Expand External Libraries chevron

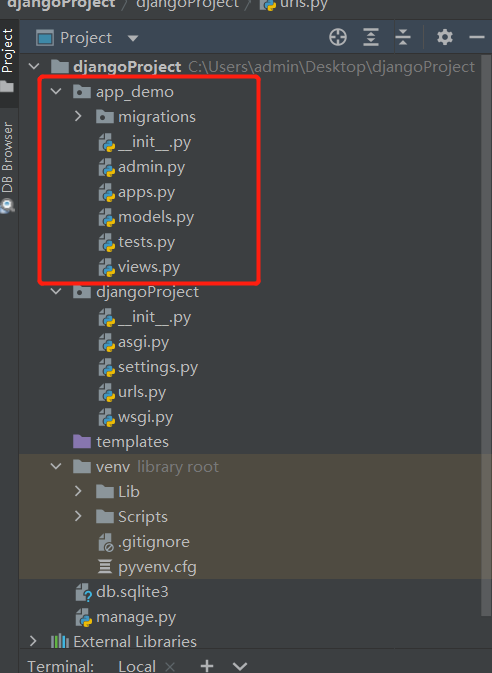33,641
